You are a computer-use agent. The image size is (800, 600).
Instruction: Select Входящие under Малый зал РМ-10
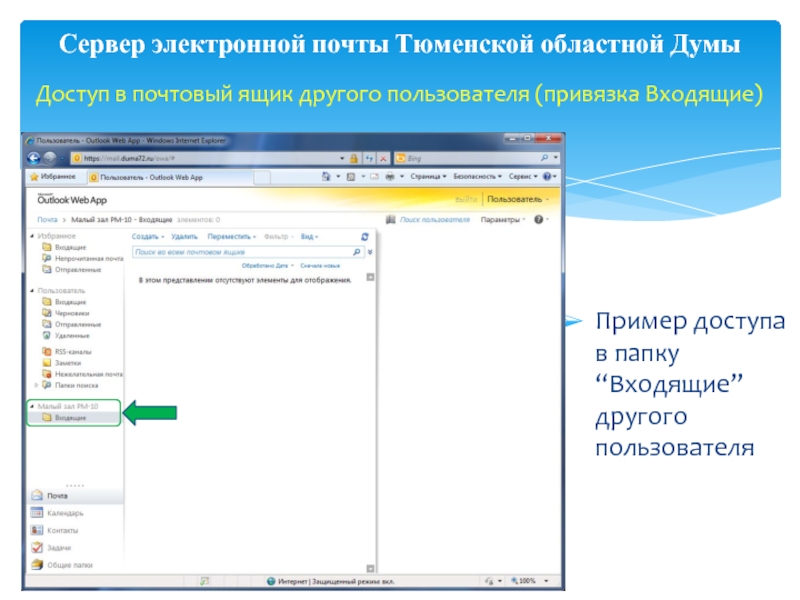pos(64,417)
